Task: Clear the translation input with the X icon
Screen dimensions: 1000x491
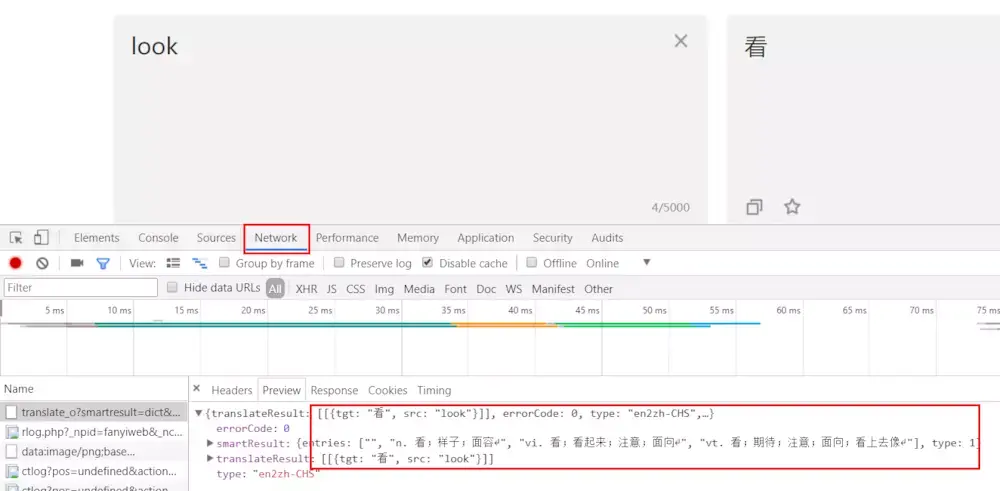Action: (x=680, y=41)
